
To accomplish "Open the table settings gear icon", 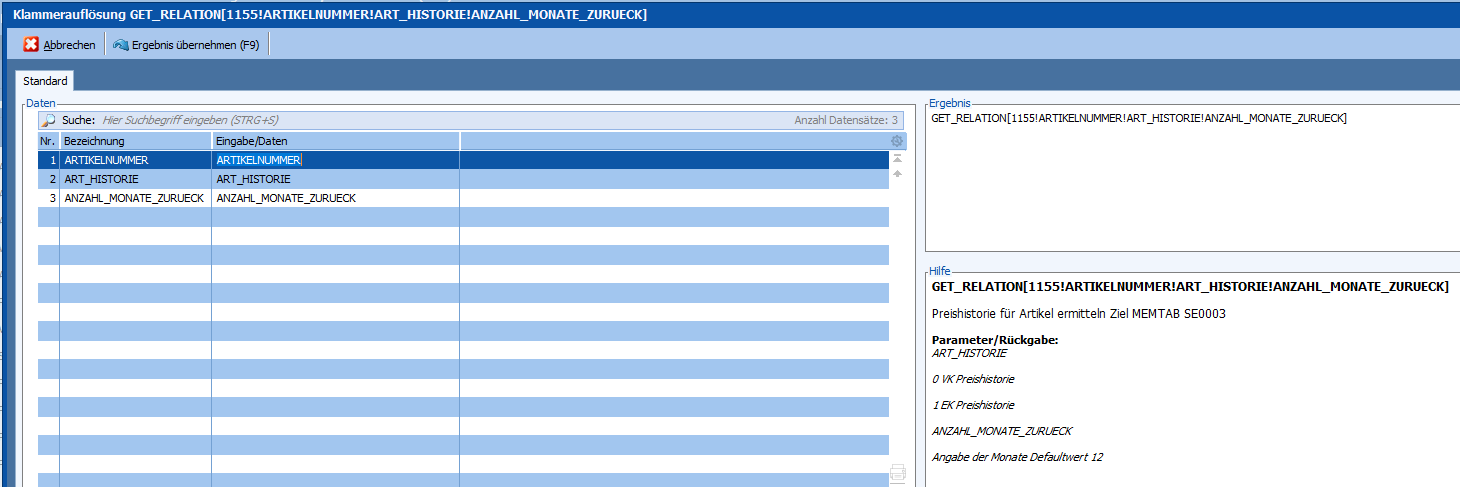I will [897, 141].
